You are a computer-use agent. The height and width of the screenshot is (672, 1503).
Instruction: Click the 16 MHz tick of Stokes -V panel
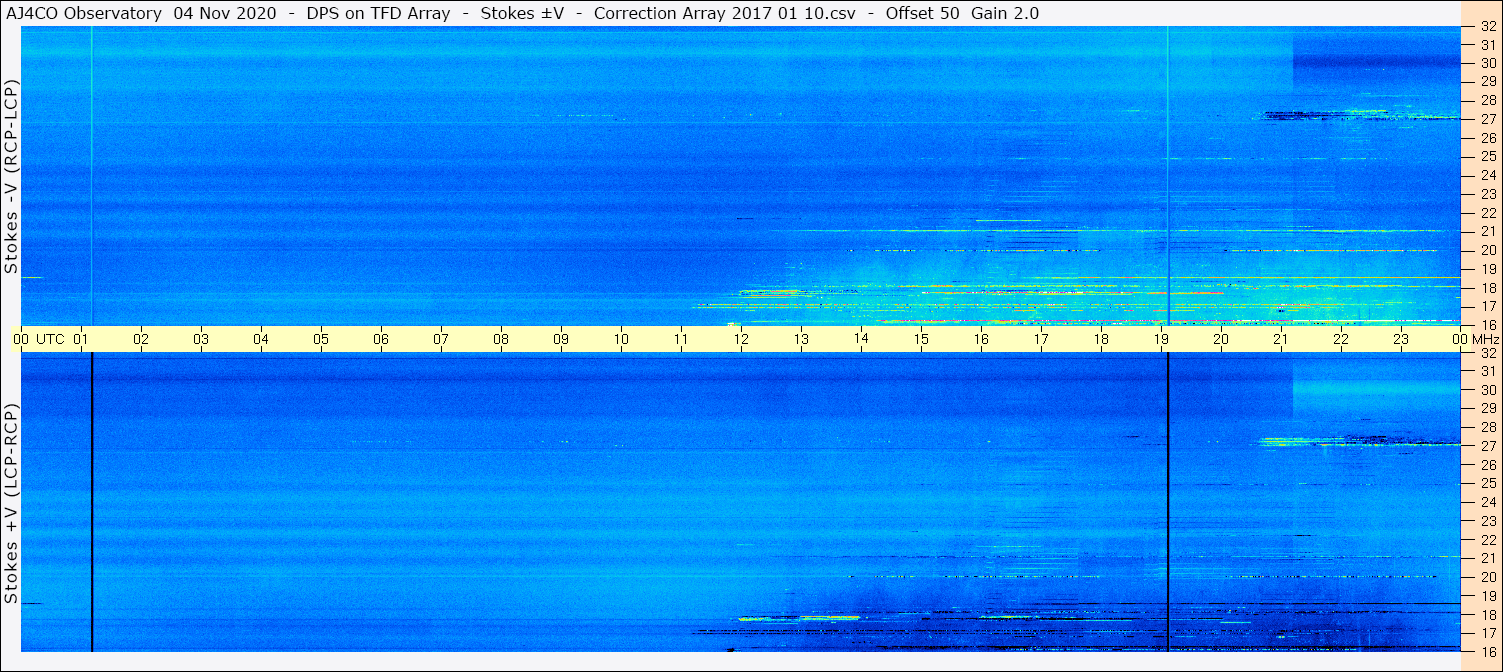[1488, 324]
